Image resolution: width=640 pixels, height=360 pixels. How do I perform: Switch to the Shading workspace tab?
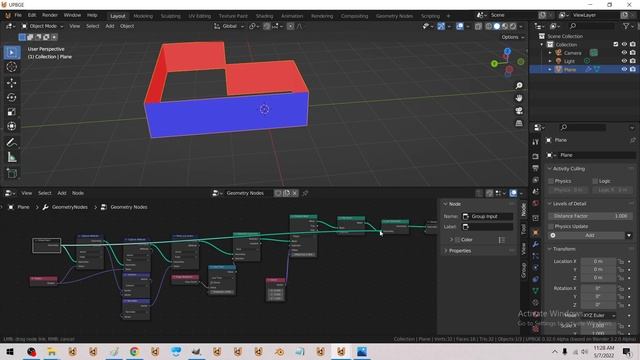(x=264, y=16)
